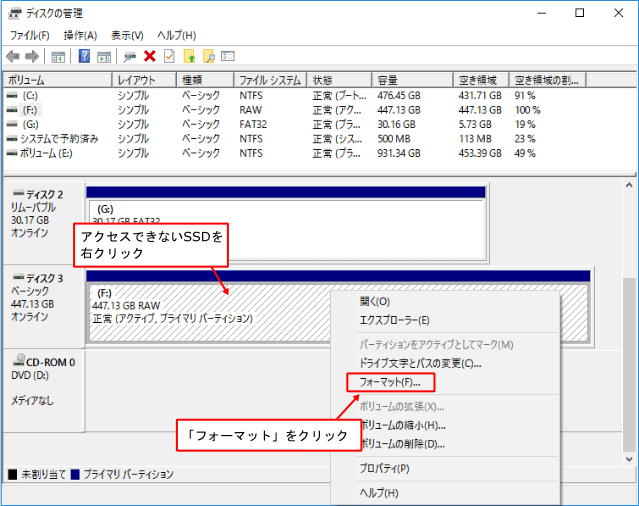Screen dimensions: 639x506
Task: Select the システムで予約済み volume row
Action: point(319,139)
